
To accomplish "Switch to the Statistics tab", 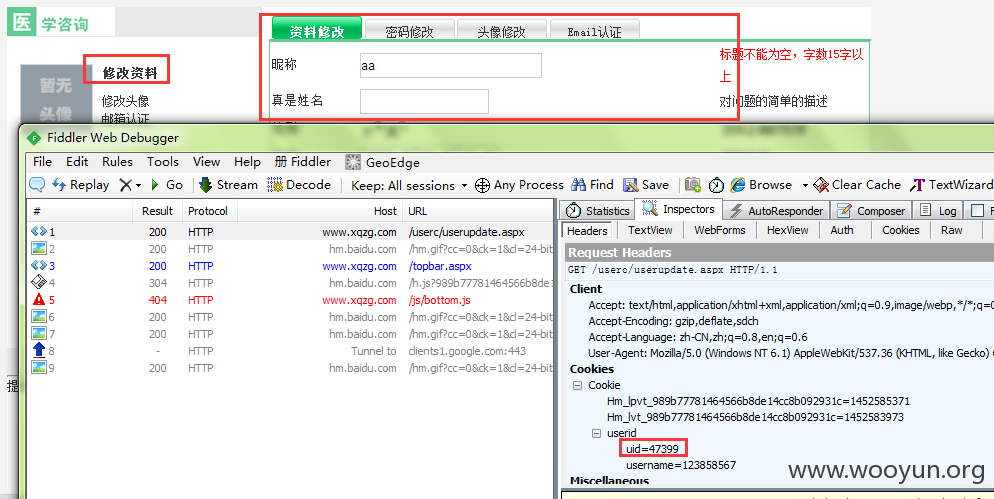I will point(600,211).
